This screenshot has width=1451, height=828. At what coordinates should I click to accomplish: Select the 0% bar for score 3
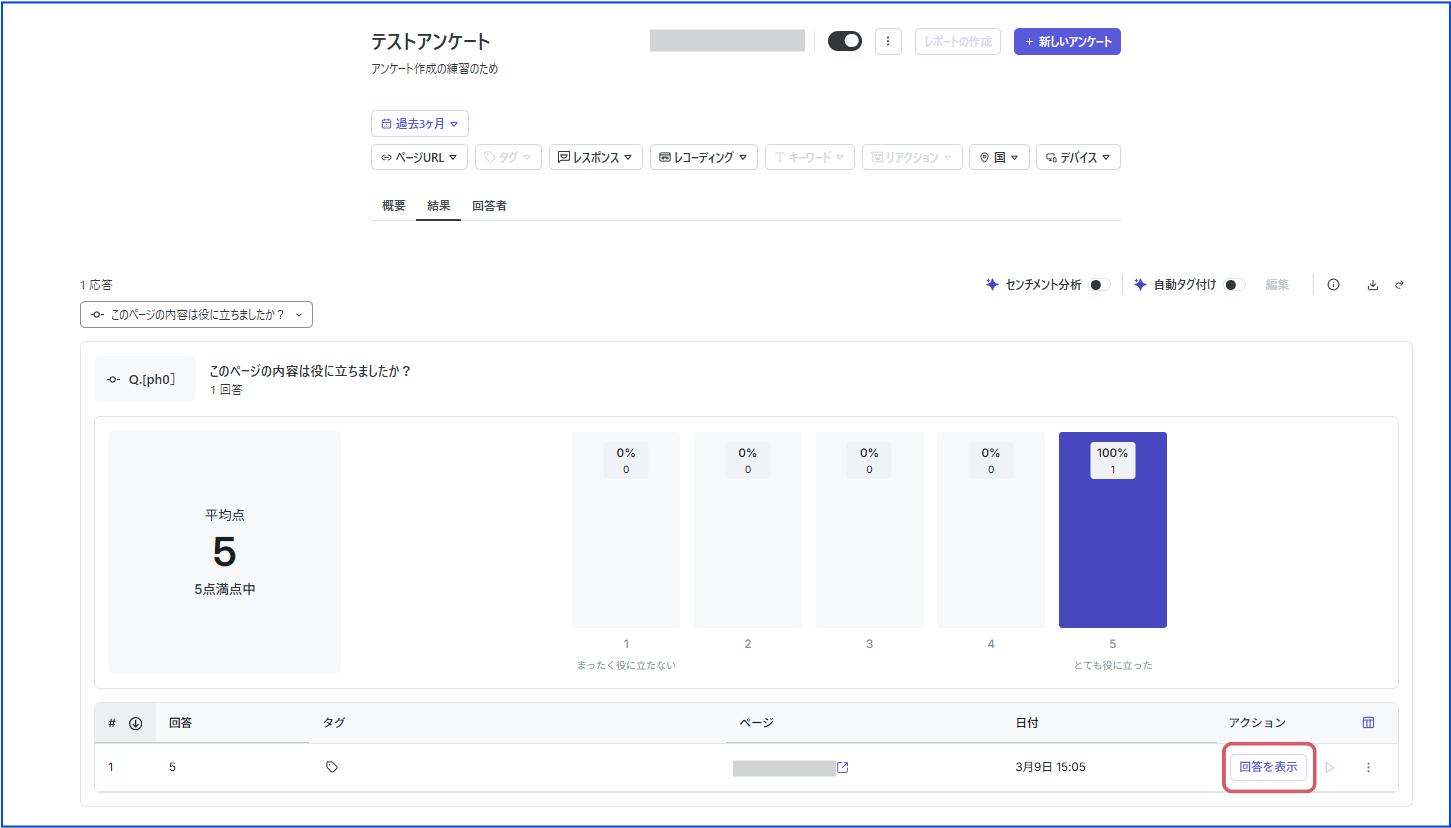pyautogui.click(x=869, y=530)
